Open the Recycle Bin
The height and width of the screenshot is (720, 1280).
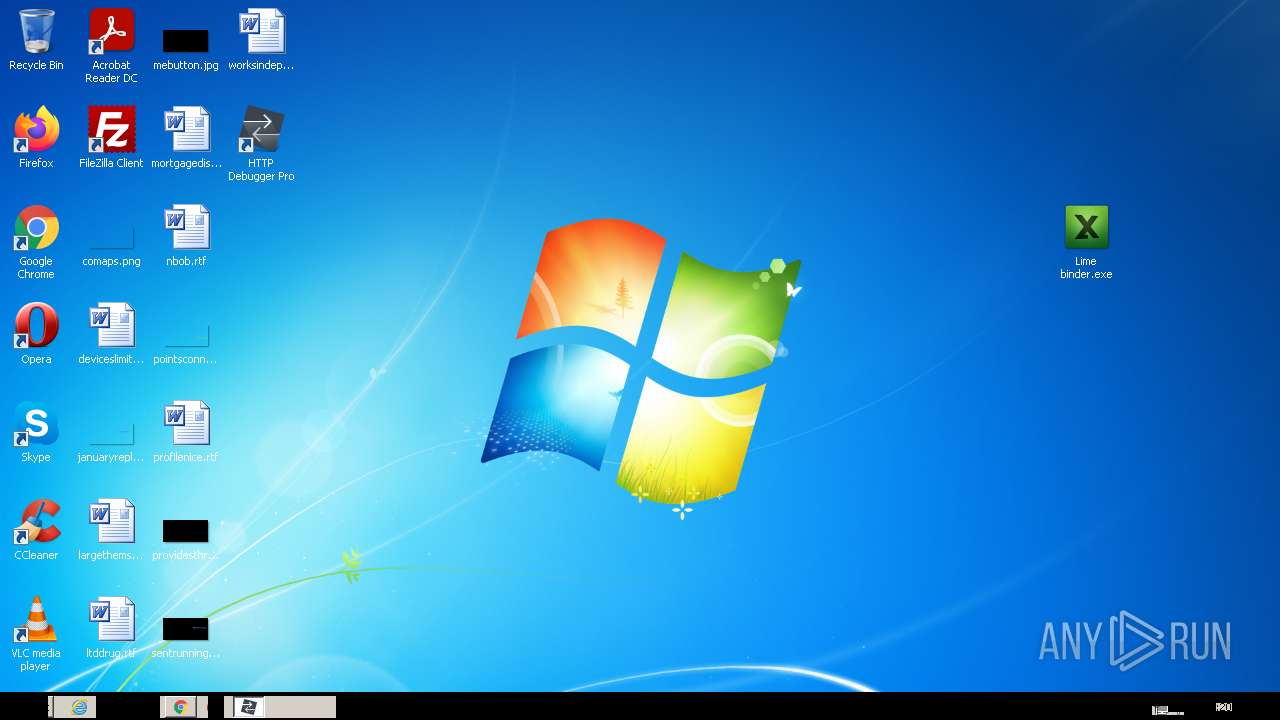pos(36,40)
